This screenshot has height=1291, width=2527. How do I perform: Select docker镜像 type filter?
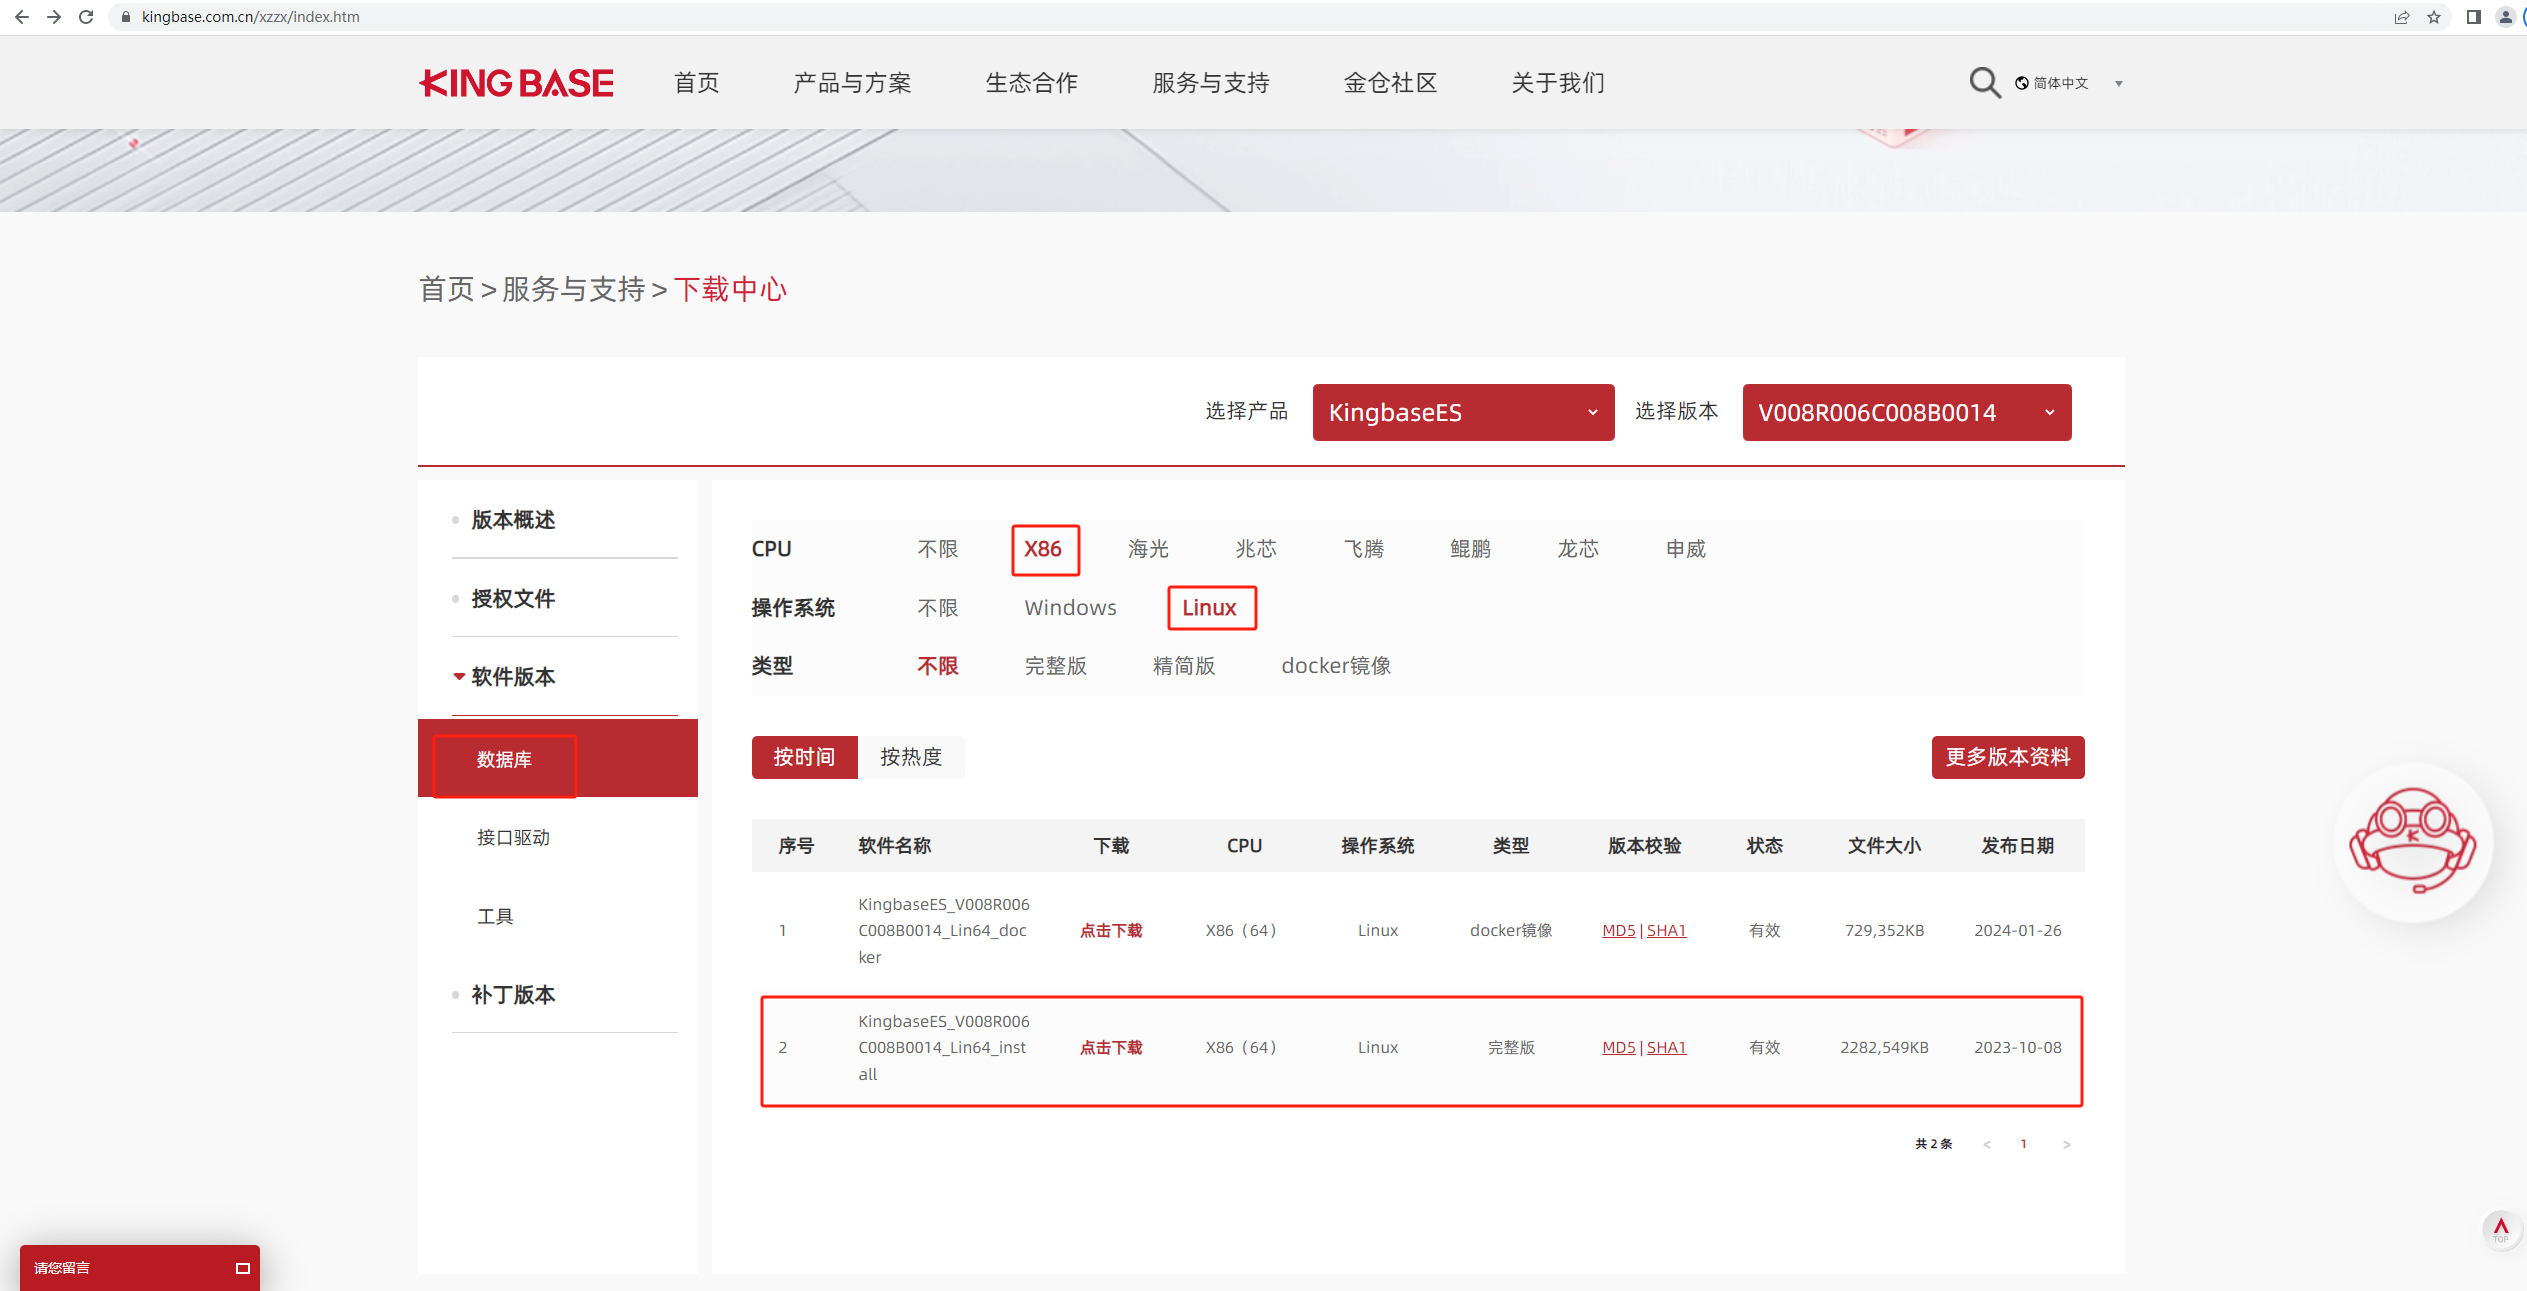point(1336,666)
